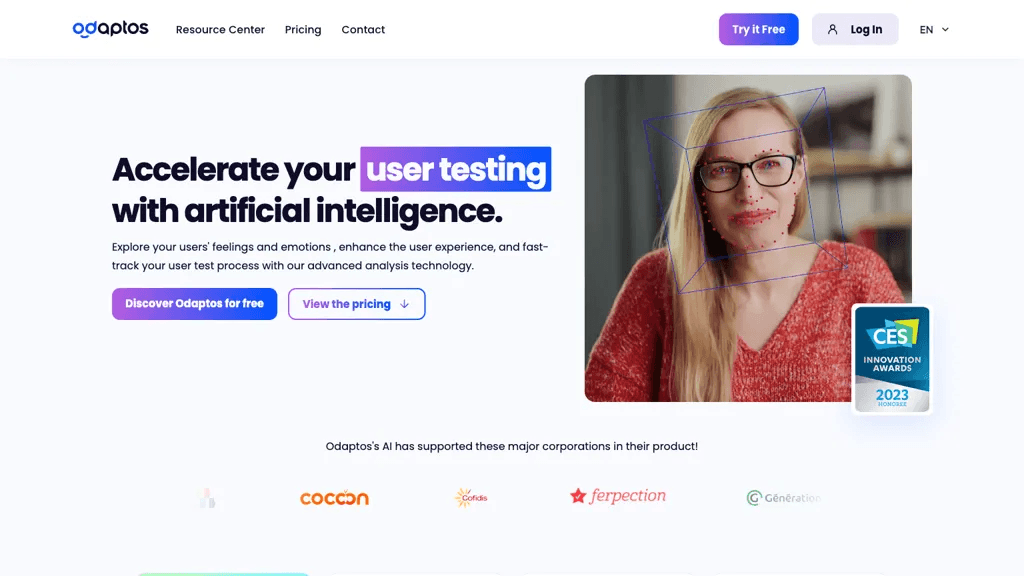
Task: Click the faded partner logo left of Cocoon
Action: click(208, 498)
